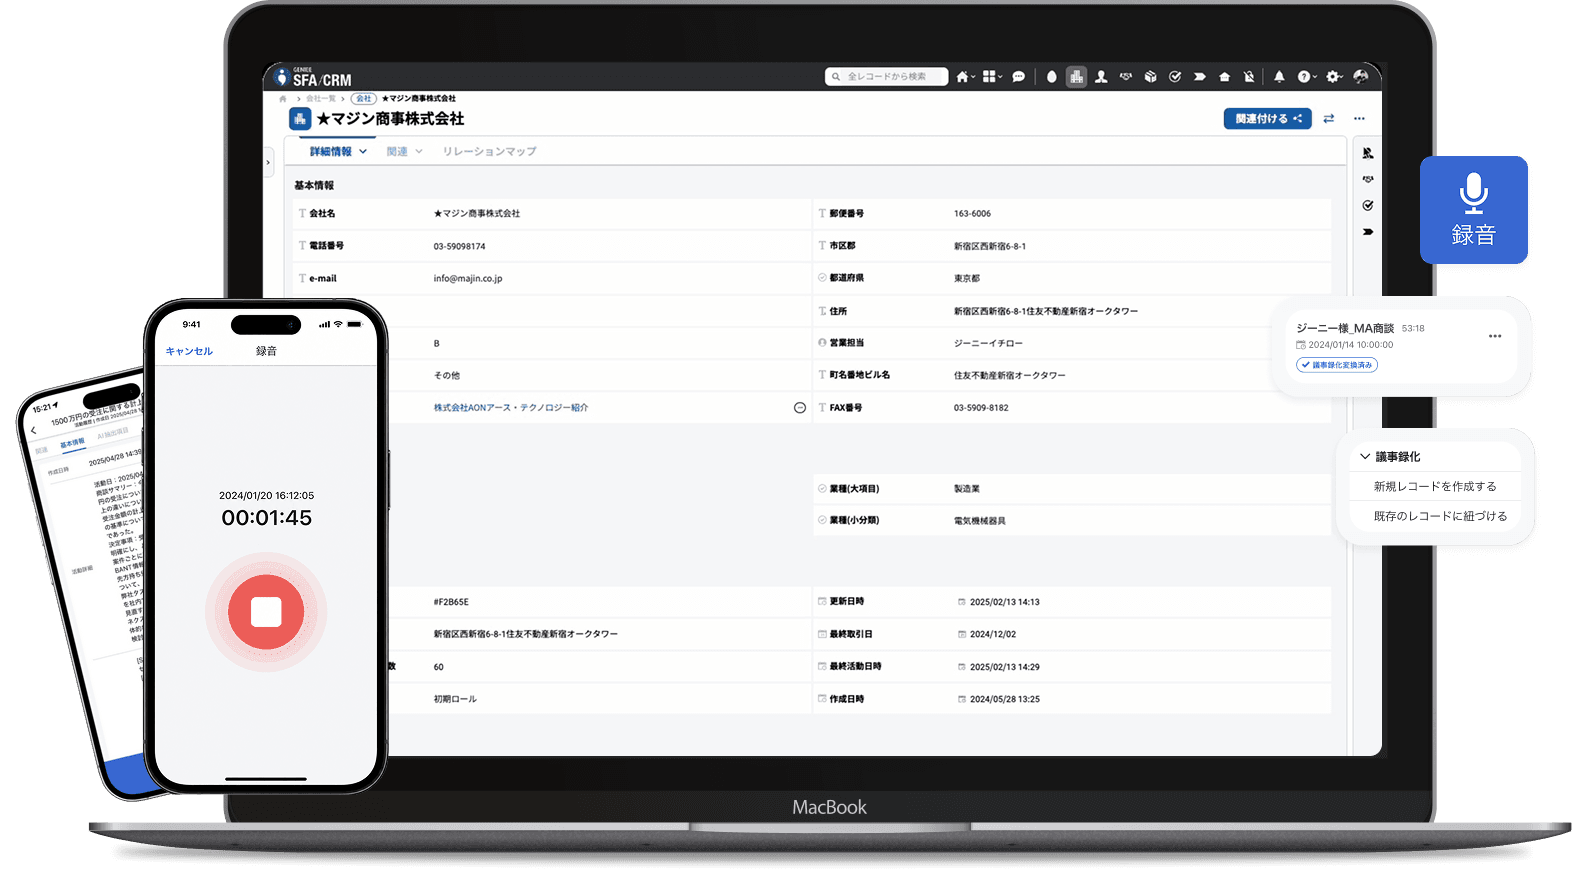1573x870 pixels.
Task: Click the tag arrow icon in top bar
Action: pos(1199,77)
